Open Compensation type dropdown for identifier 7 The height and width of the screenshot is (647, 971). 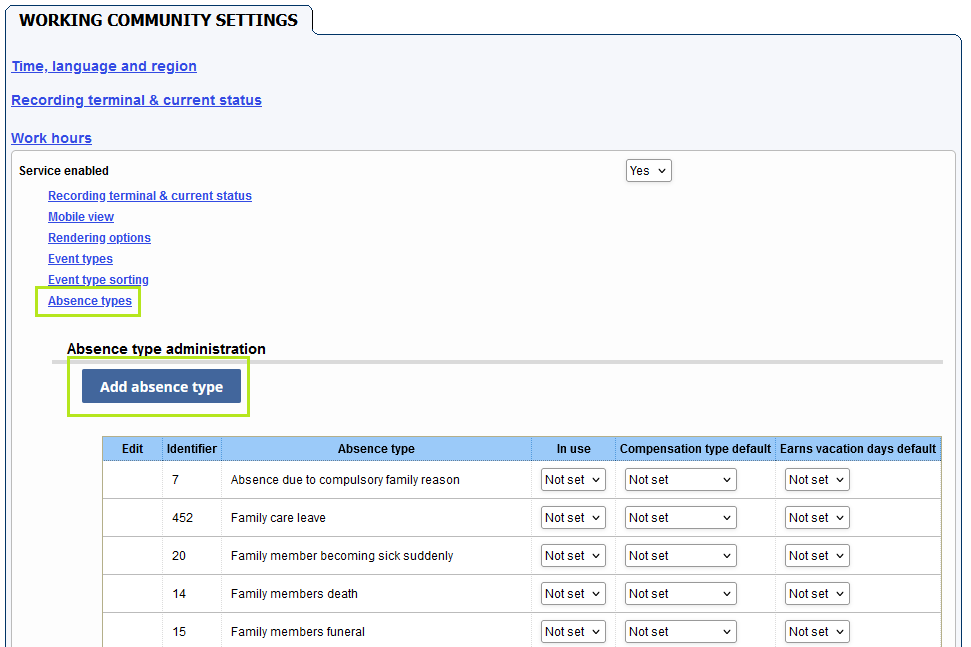pos(681,480)
